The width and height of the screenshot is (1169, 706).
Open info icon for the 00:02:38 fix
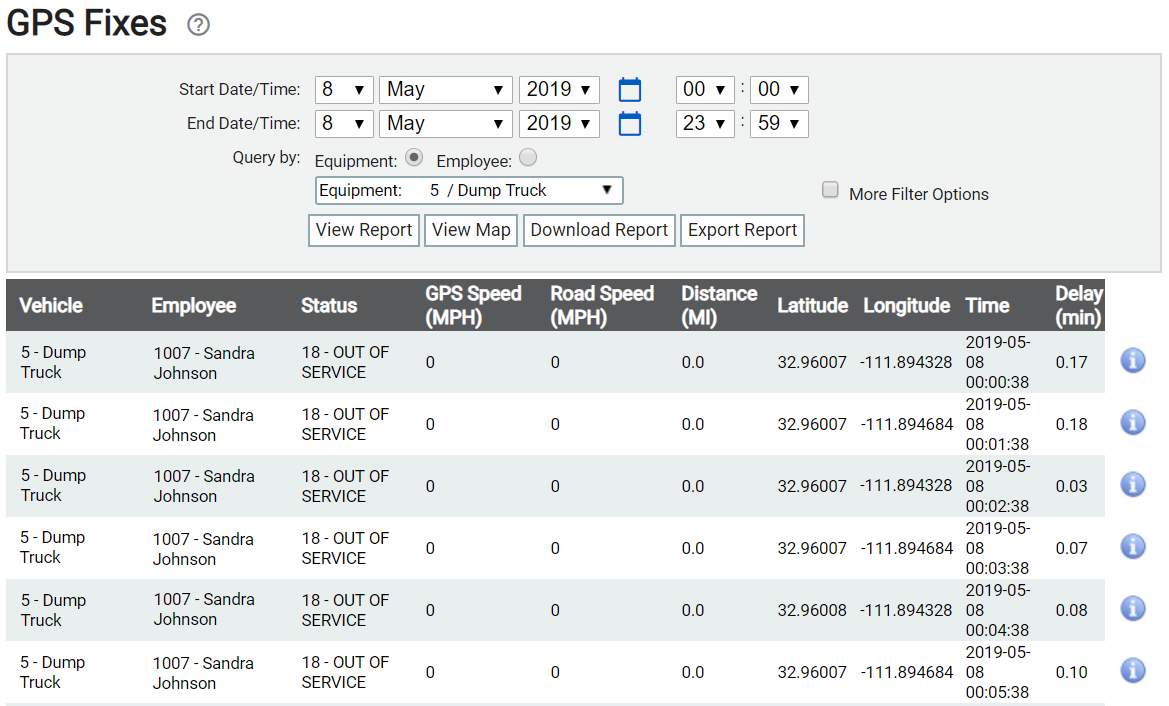[1132, 485]
